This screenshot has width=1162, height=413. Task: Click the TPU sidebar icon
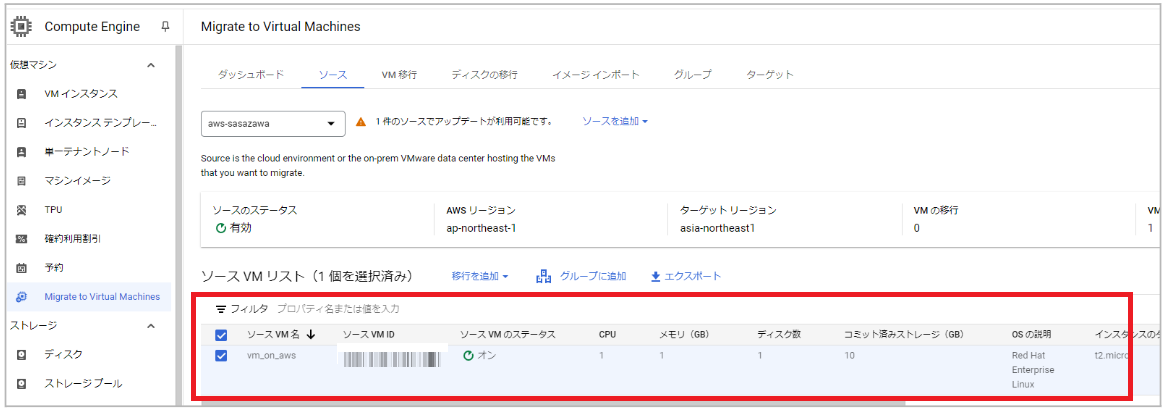click(21, 210)
